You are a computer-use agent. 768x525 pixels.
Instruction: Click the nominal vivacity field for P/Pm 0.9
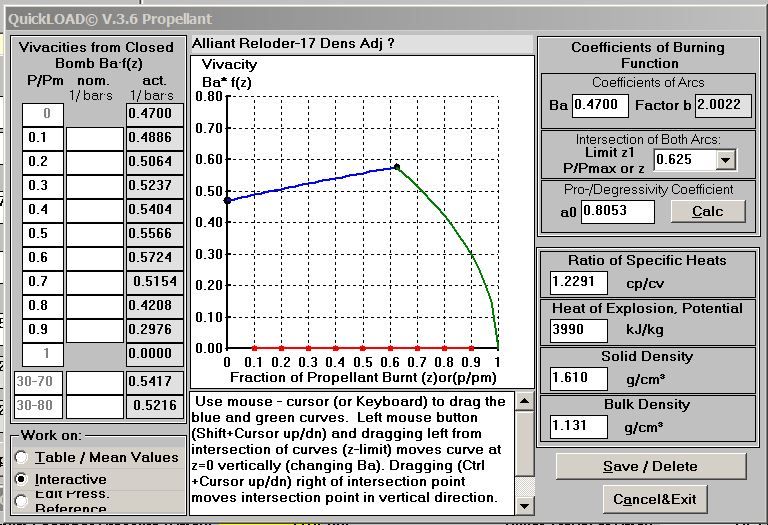pos(95,331)
